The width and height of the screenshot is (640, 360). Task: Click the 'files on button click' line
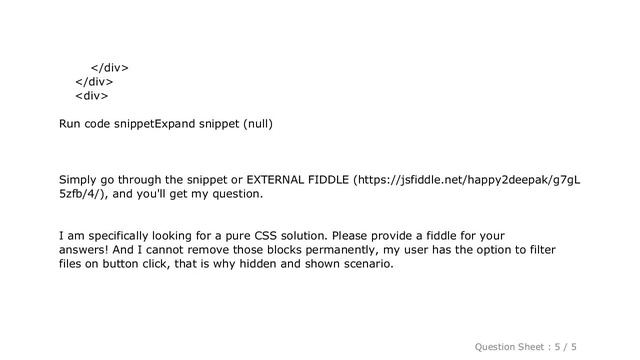[x=226, y=264]
